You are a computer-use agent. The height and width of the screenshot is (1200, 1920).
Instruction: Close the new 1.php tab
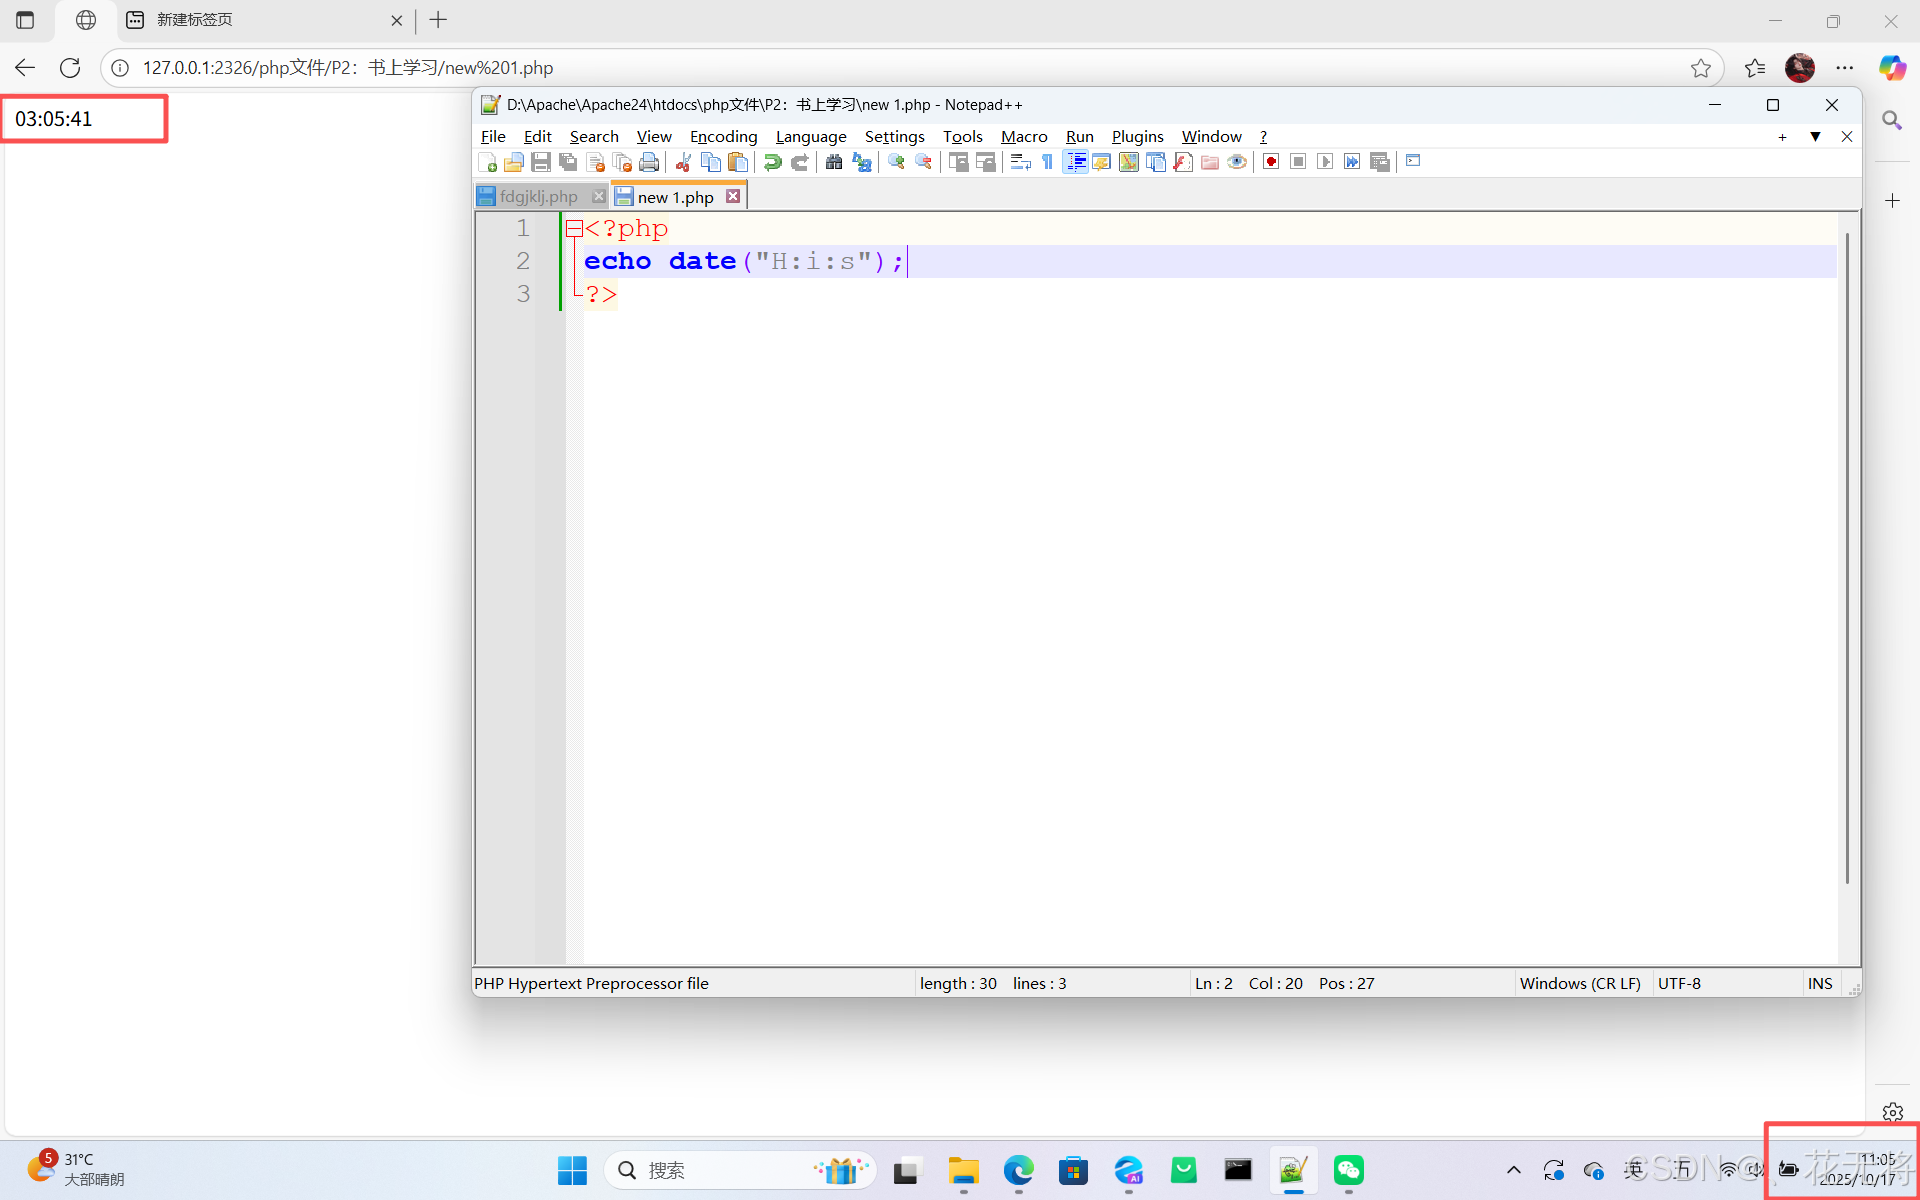pyautogui.click(x=733, y=196)
